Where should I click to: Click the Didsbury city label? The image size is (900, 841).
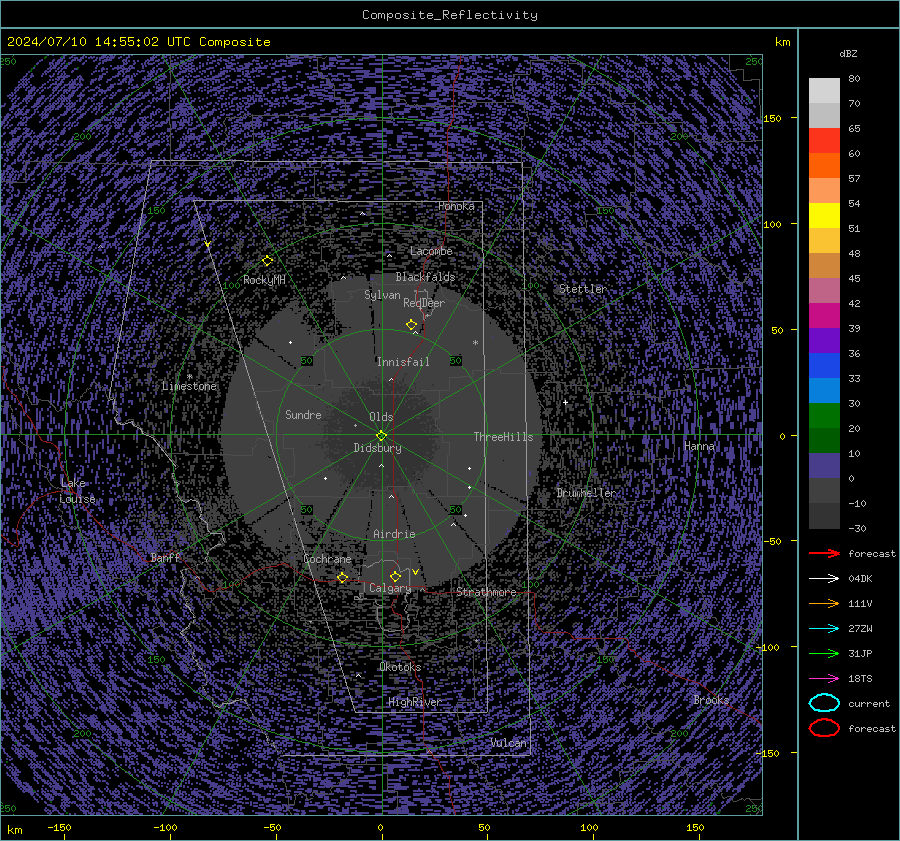pos(377,448)
